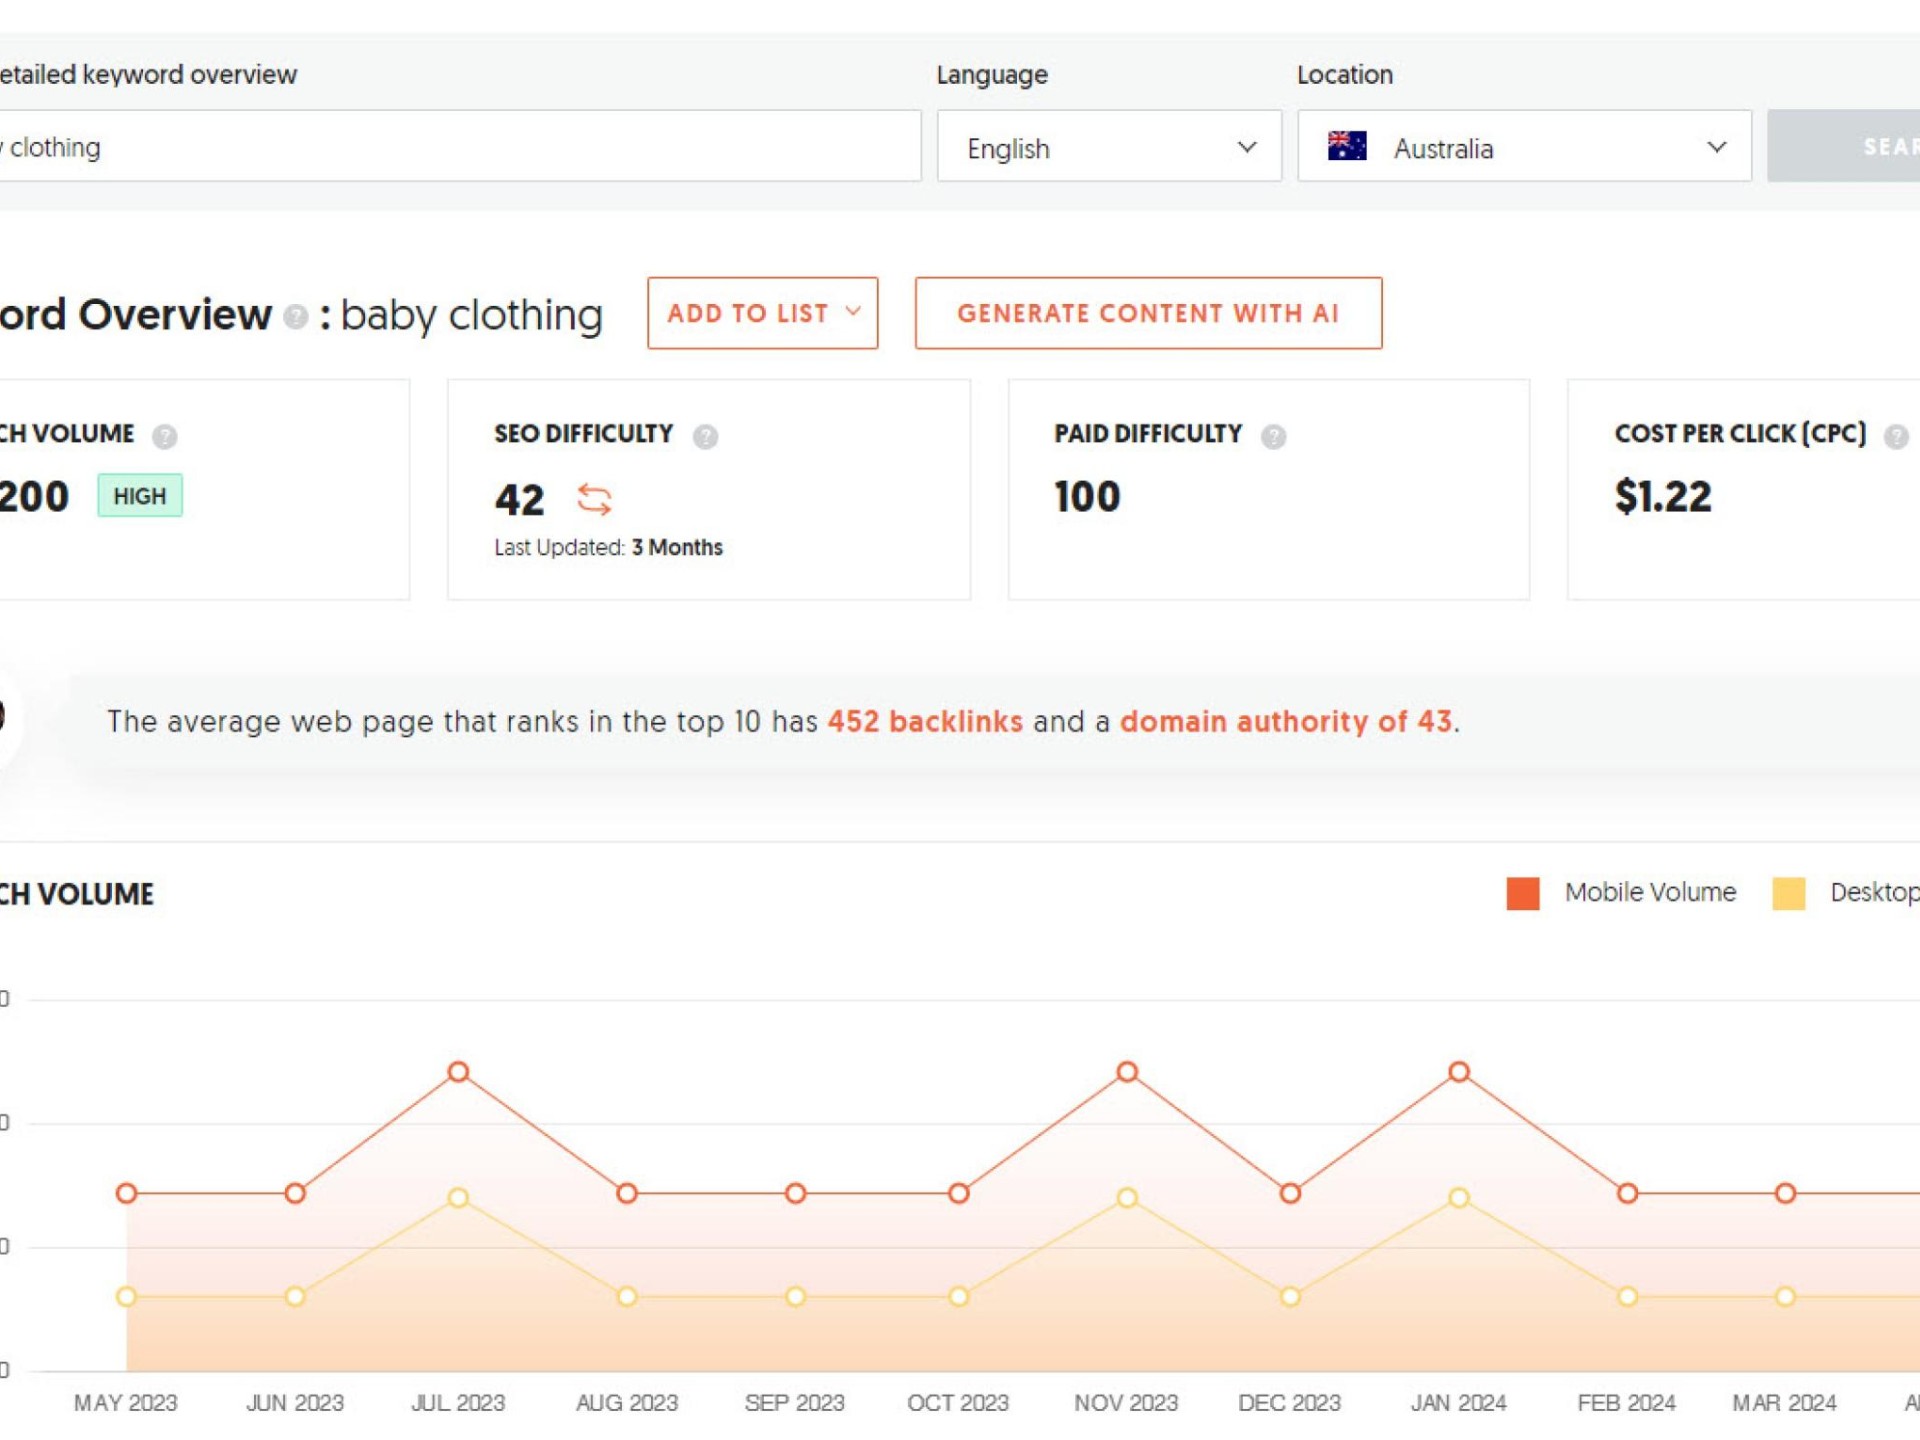
Task: Click Generate Content With AI button
Action: 1148,313
